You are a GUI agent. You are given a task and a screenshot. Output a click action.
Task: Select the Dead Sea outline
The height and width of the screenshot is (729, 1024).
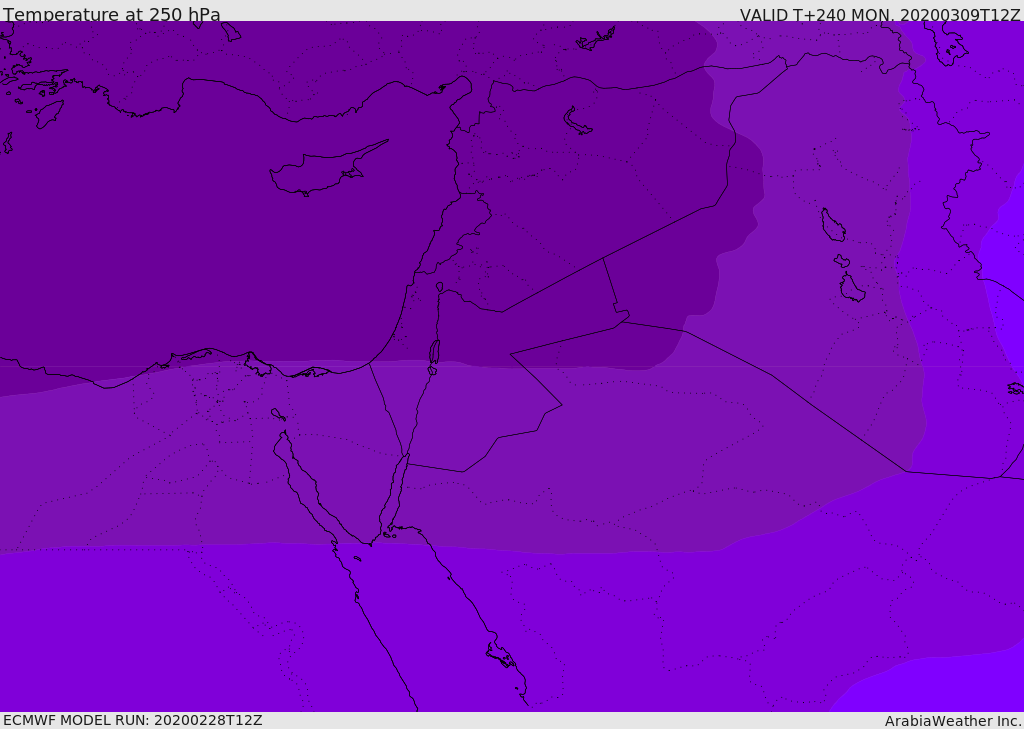(434, 353)
